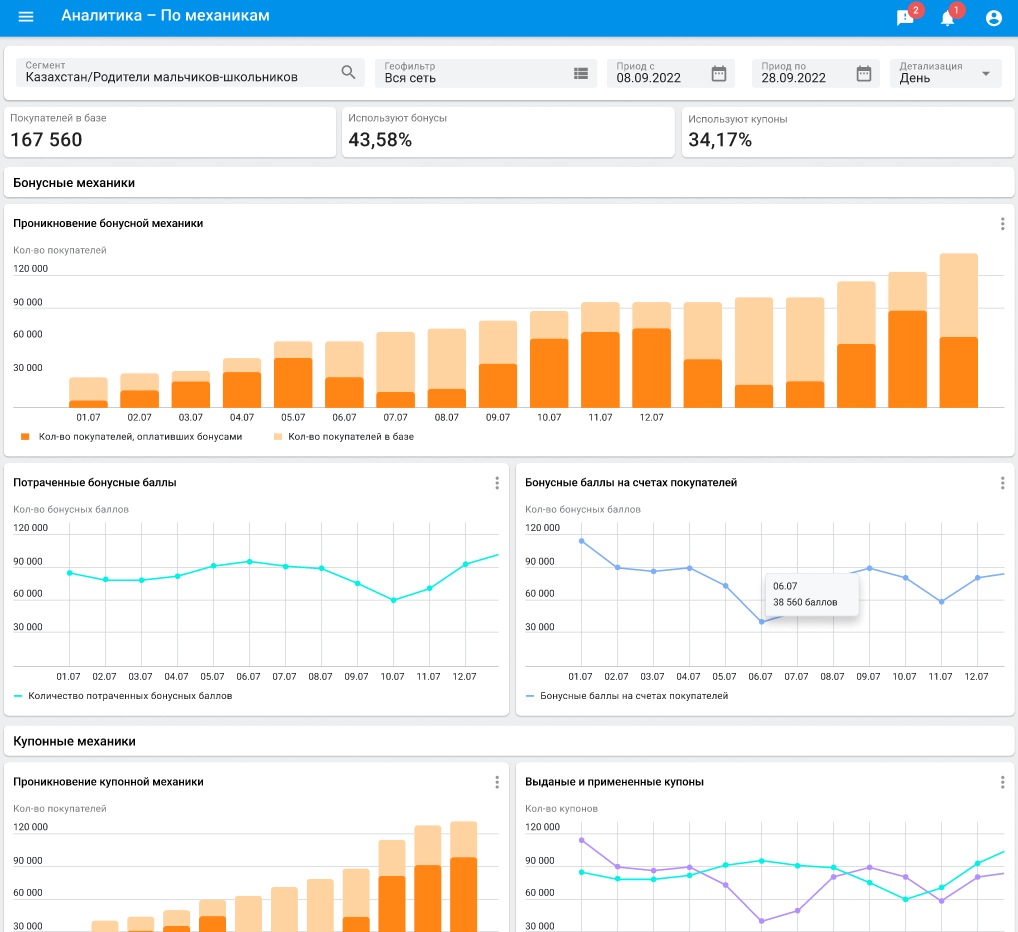Open options menu for Выданные и примененные купоны
The width and height of the screenshot is (1018, 932).
[1002, 782]
